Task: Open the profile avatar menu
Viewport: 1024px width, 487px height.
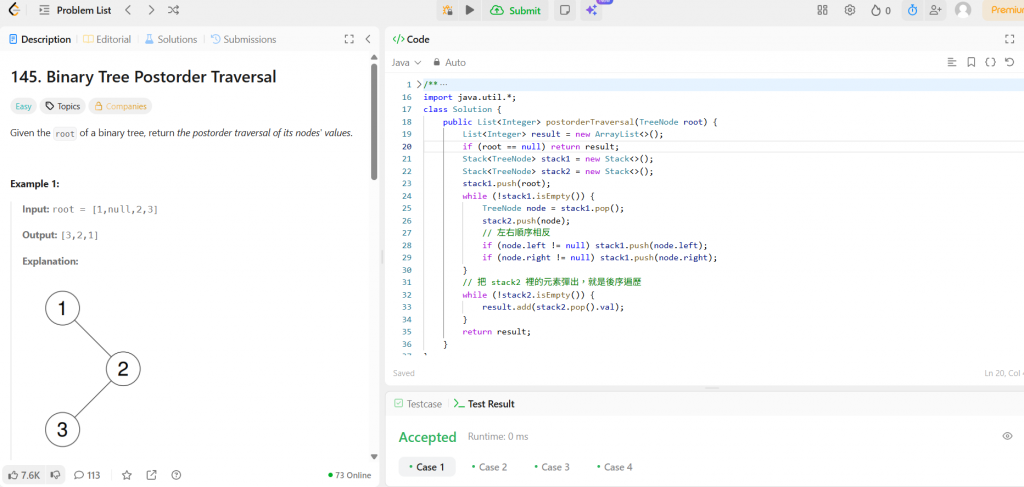Action: [x=963, y=10]
